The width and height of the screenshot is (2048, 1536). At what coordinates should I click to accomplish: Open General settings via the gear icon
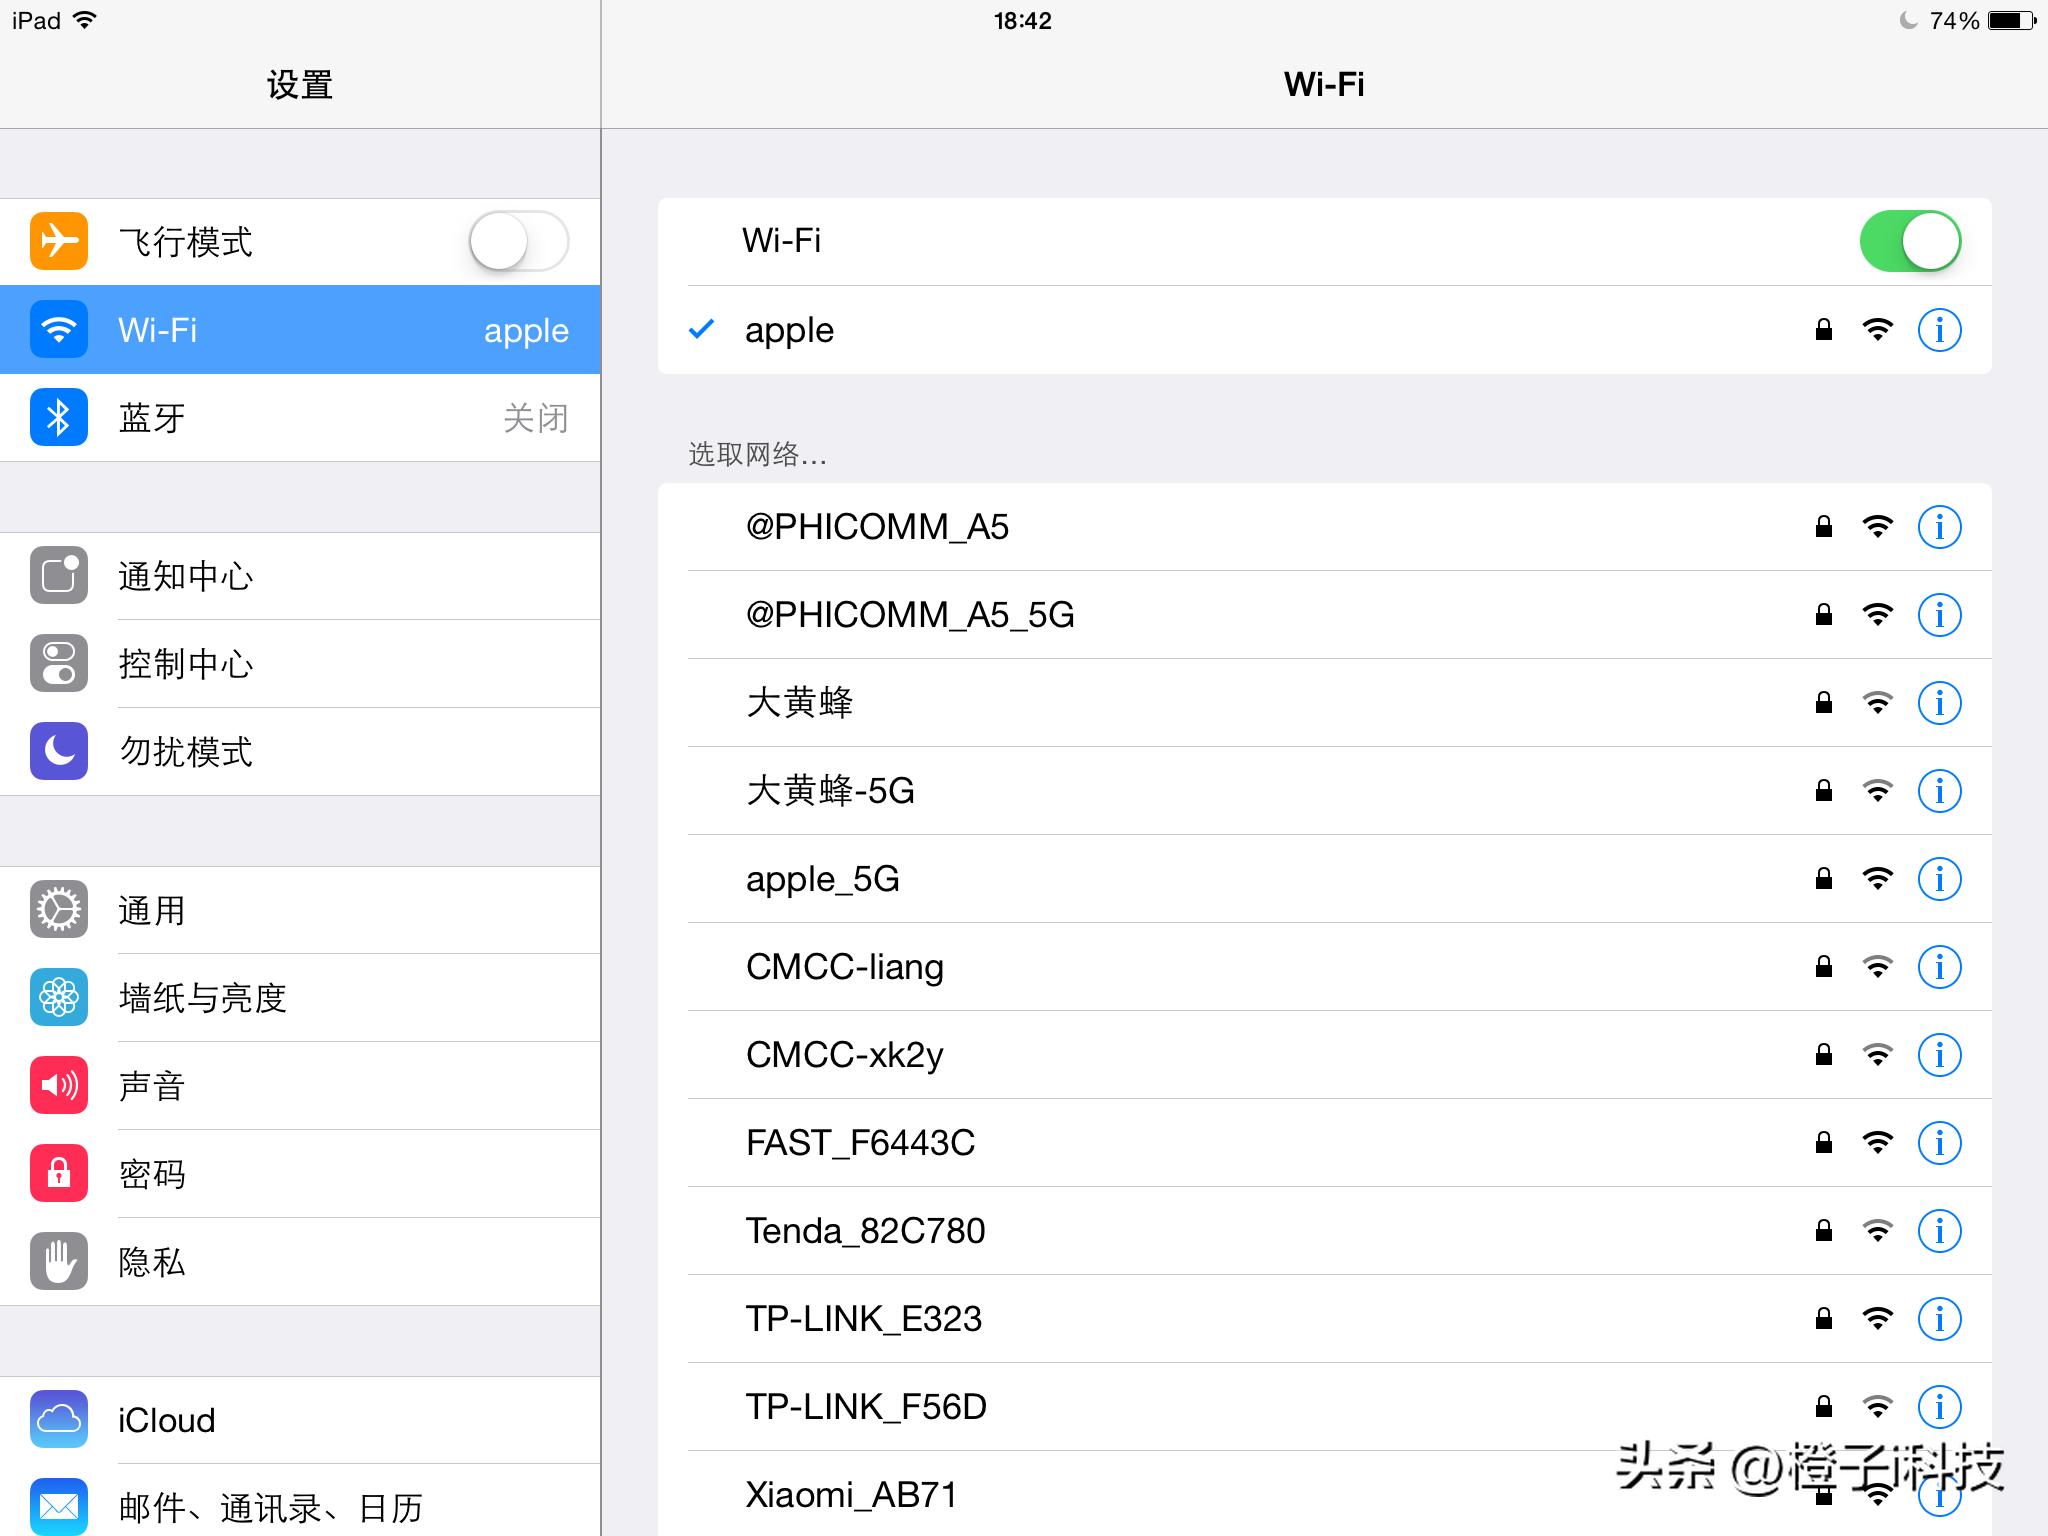click(x=57, y=909)
